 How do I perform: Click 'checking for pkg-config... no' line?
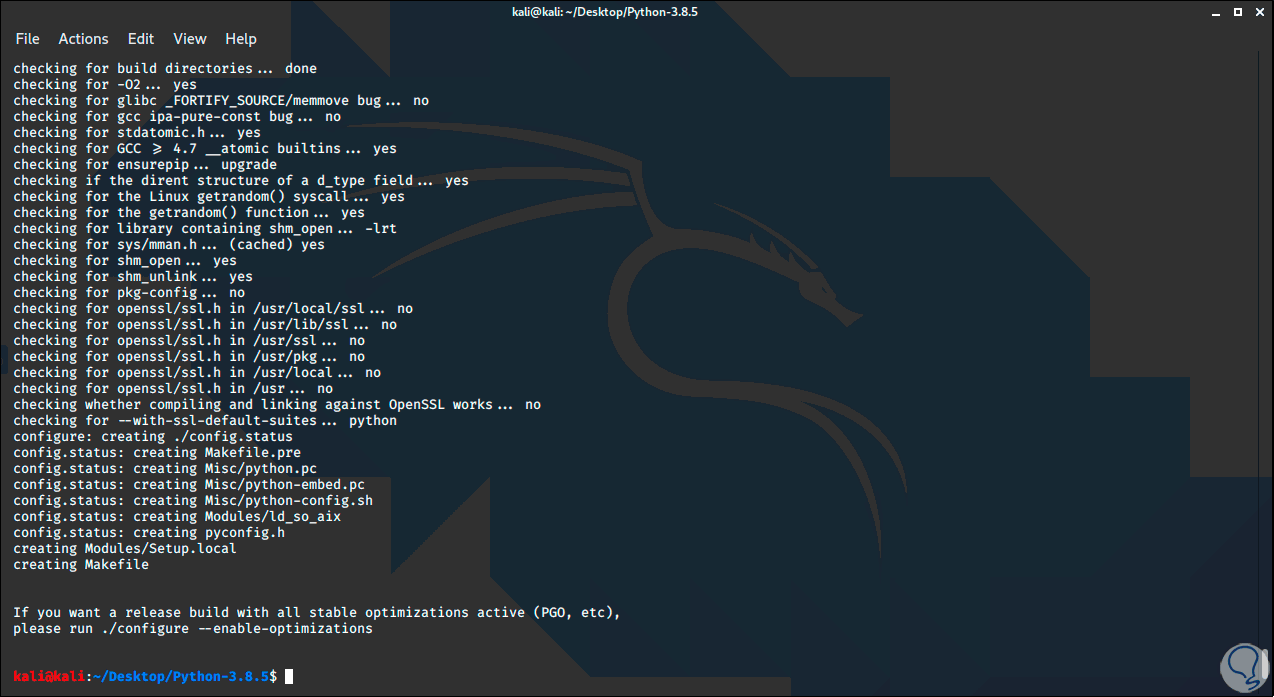click(129, 293)
